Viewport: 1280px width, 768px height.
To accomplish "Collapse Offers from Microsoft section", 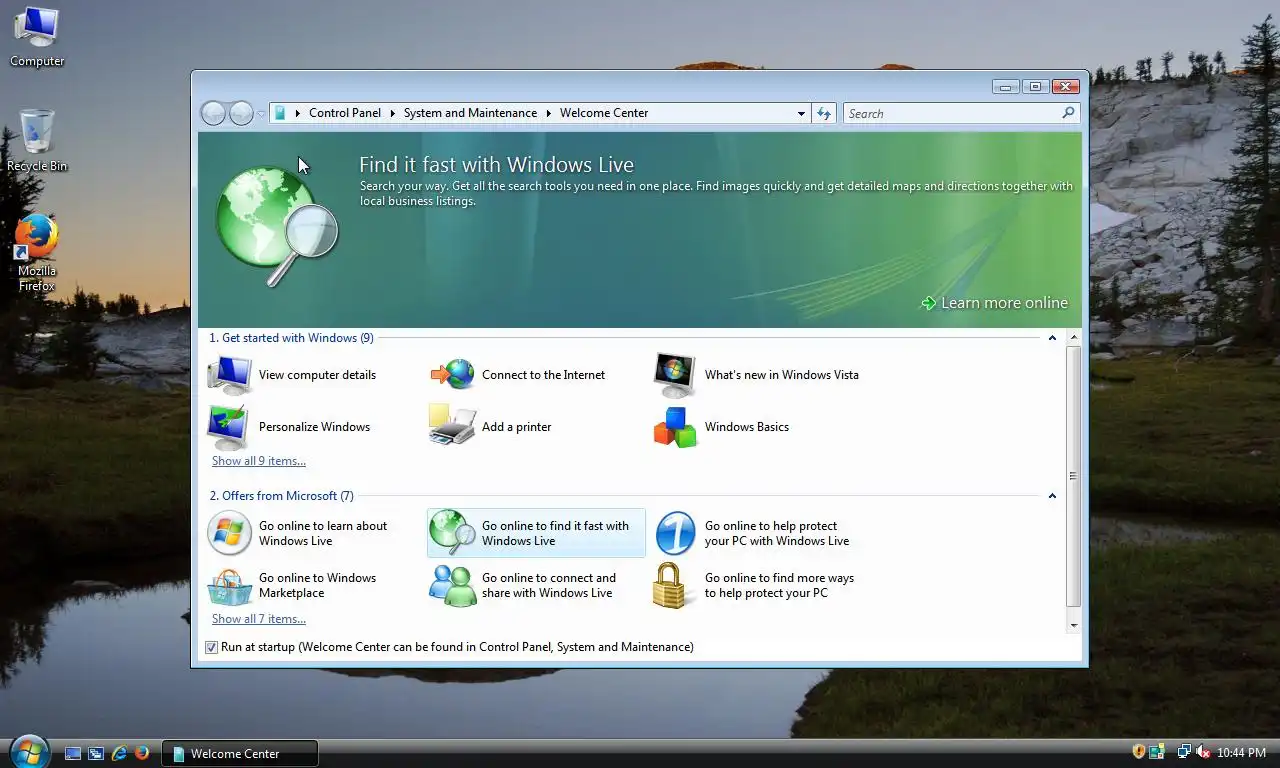I will click(1052, 496).
